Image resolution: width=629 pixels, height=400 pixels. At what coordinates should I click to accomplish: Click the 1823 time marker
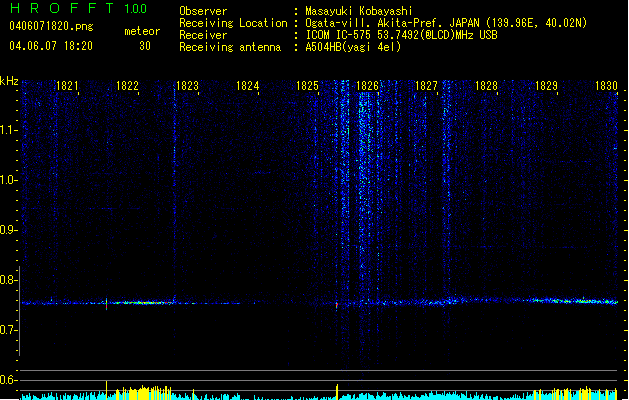pos(187,86)
